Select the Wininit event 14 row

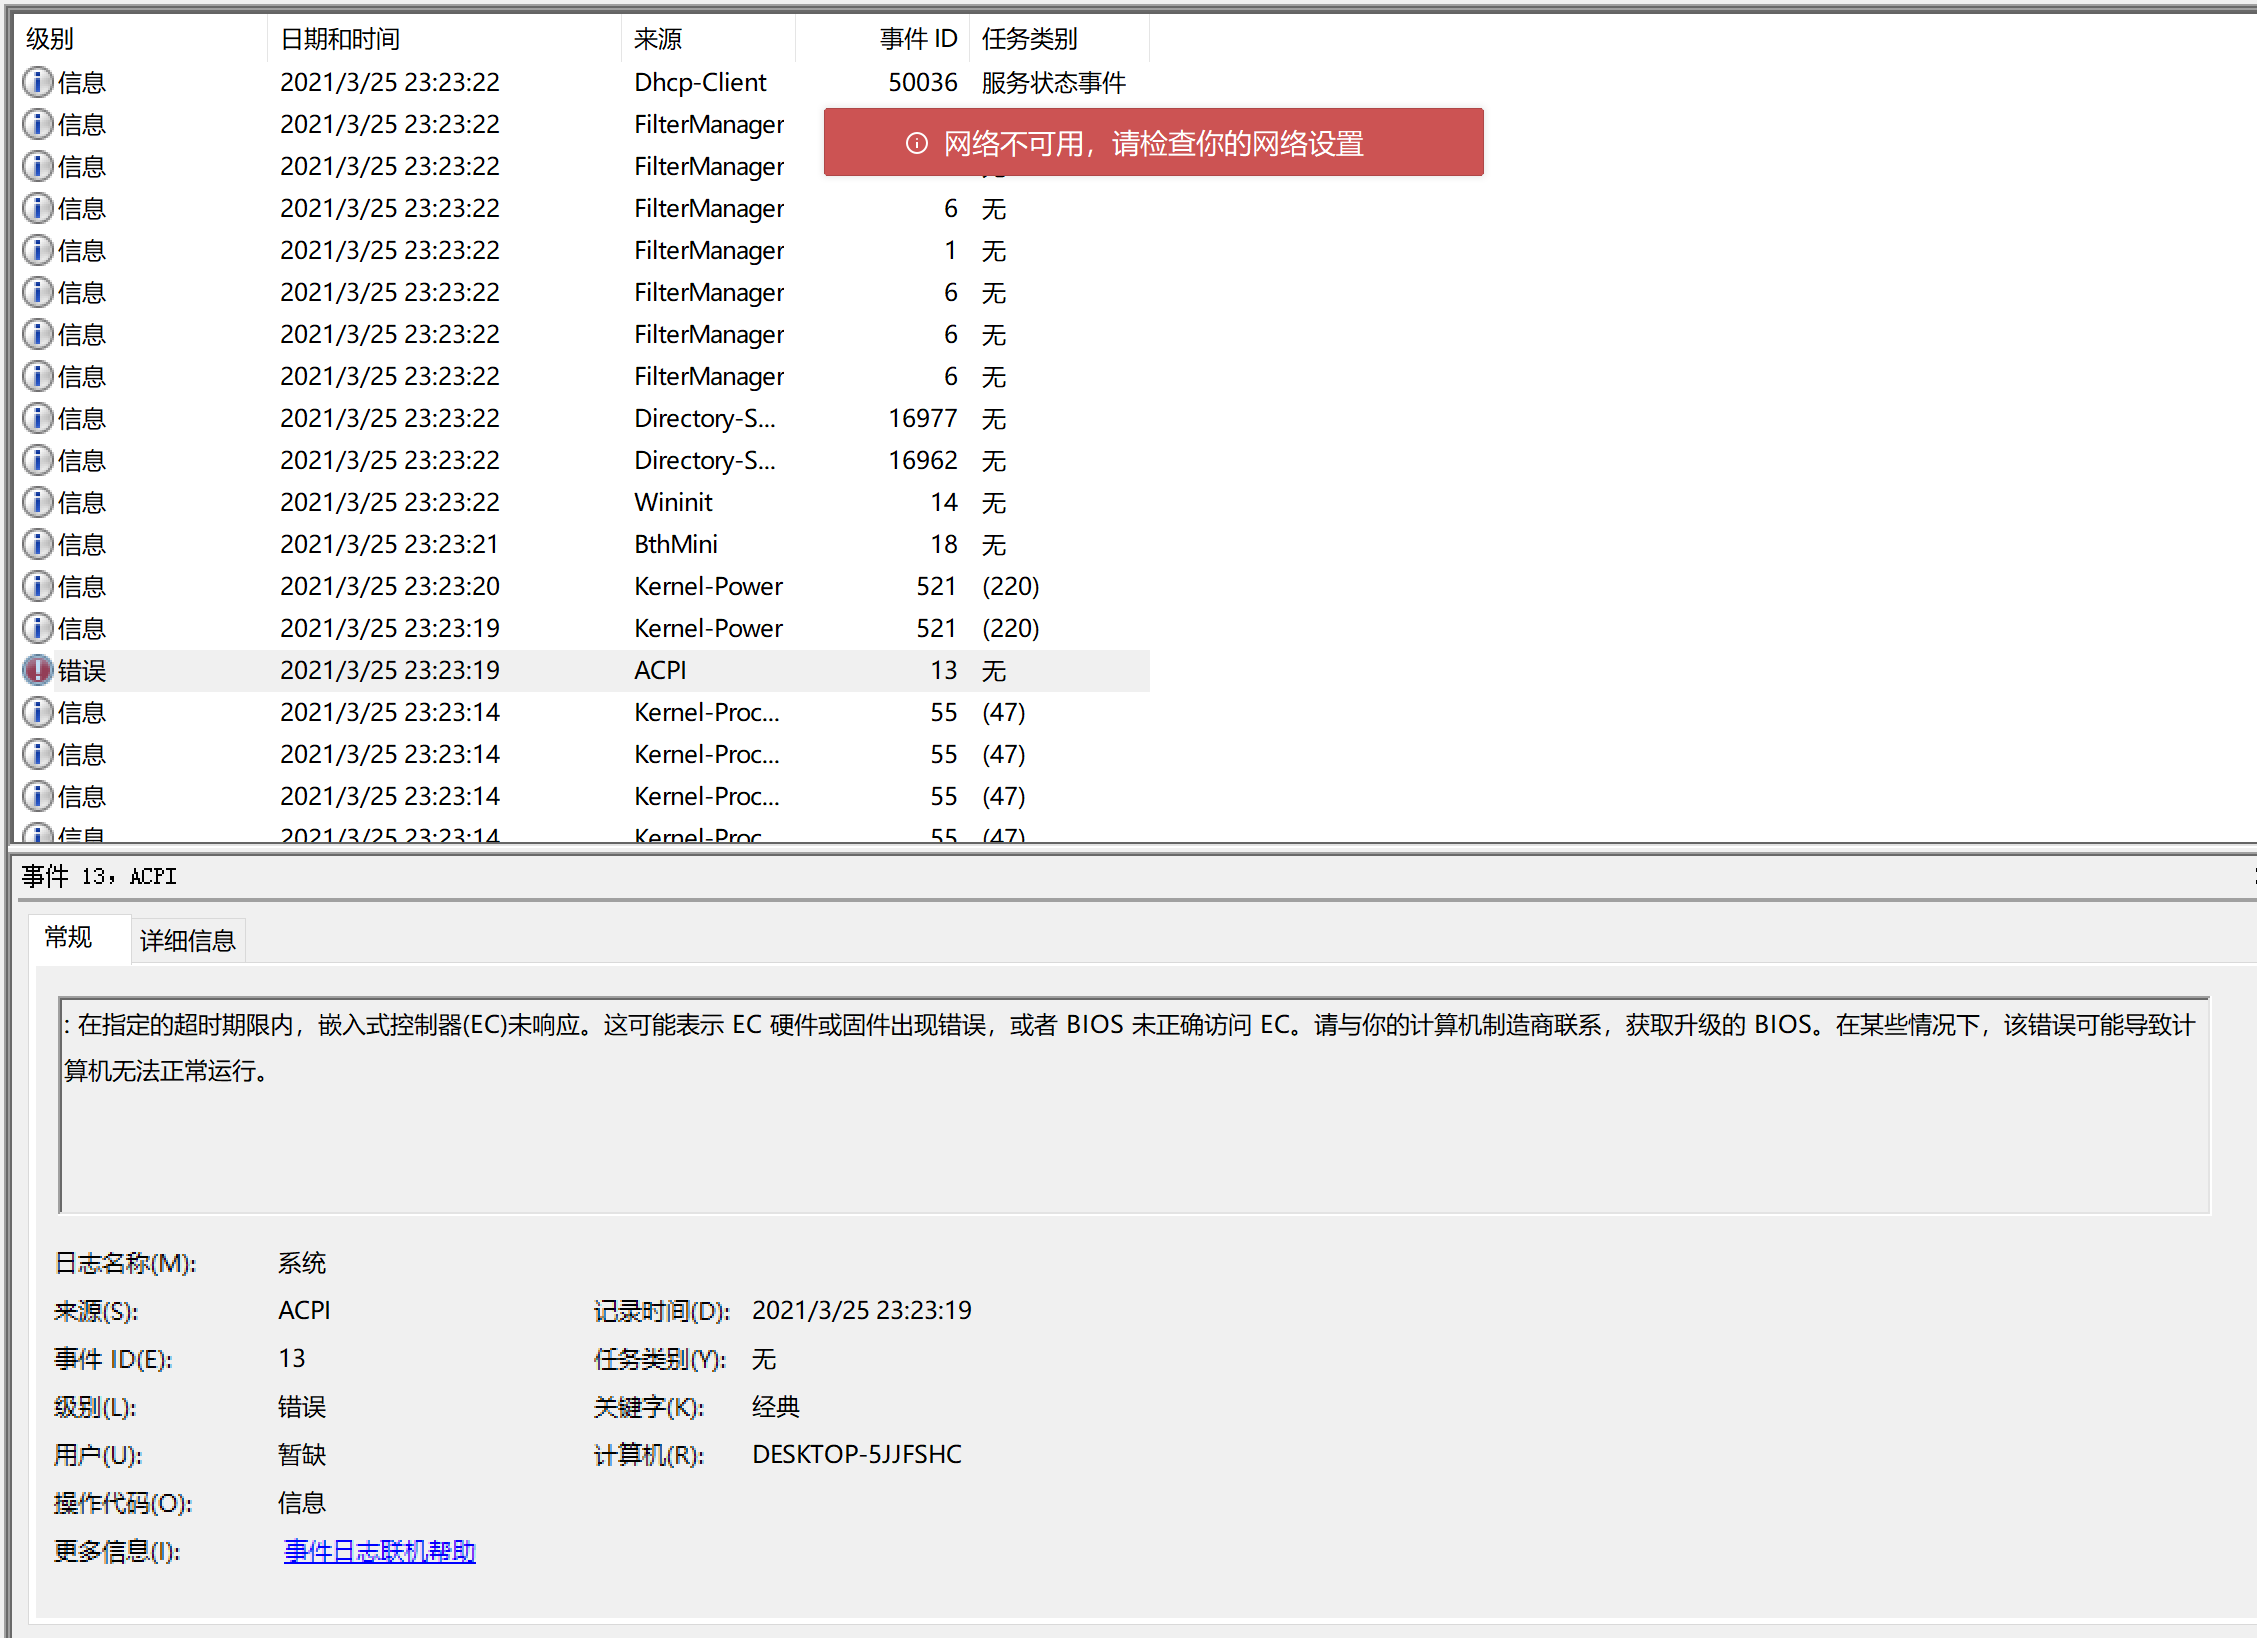coord(673,502)
